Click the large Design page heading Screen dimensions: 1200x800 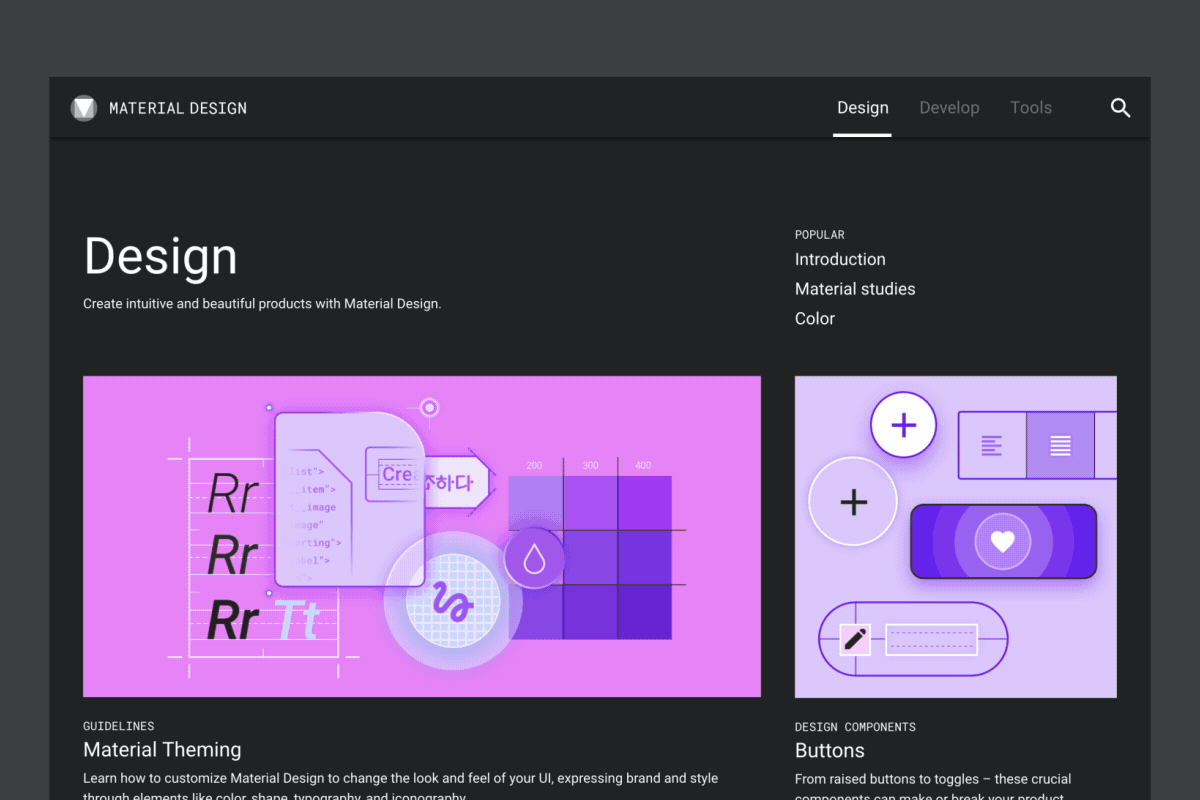[161, 258]
